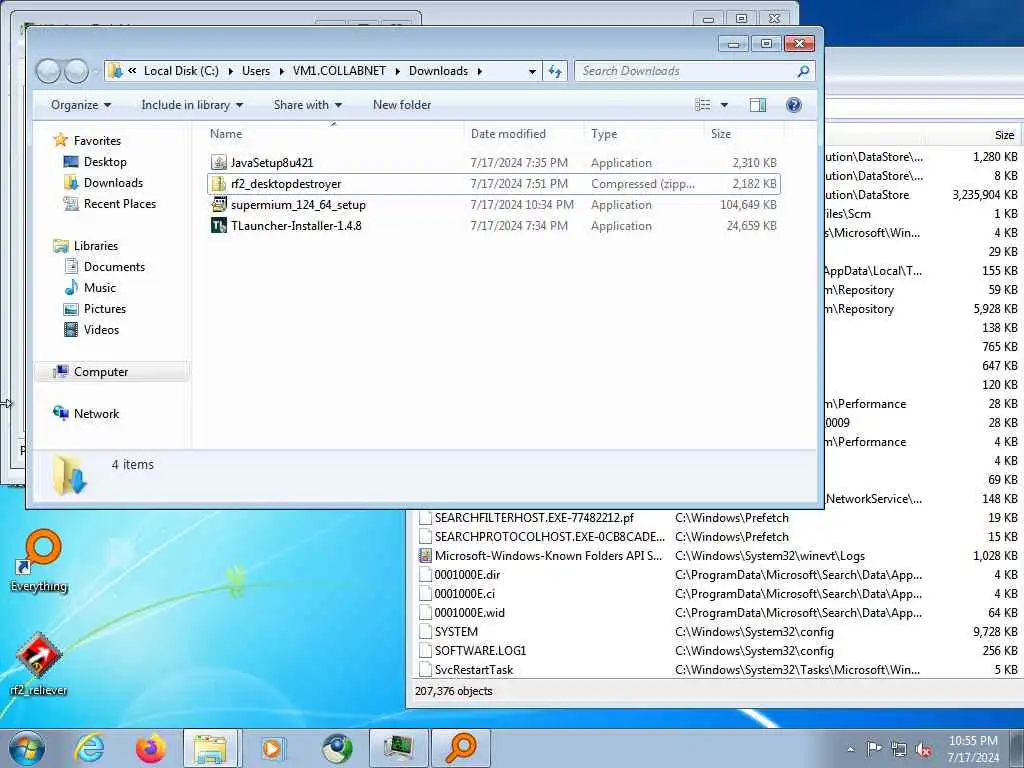Select Videos library
This screenshot has height=768, width=1024.
[x=101, y=330]
